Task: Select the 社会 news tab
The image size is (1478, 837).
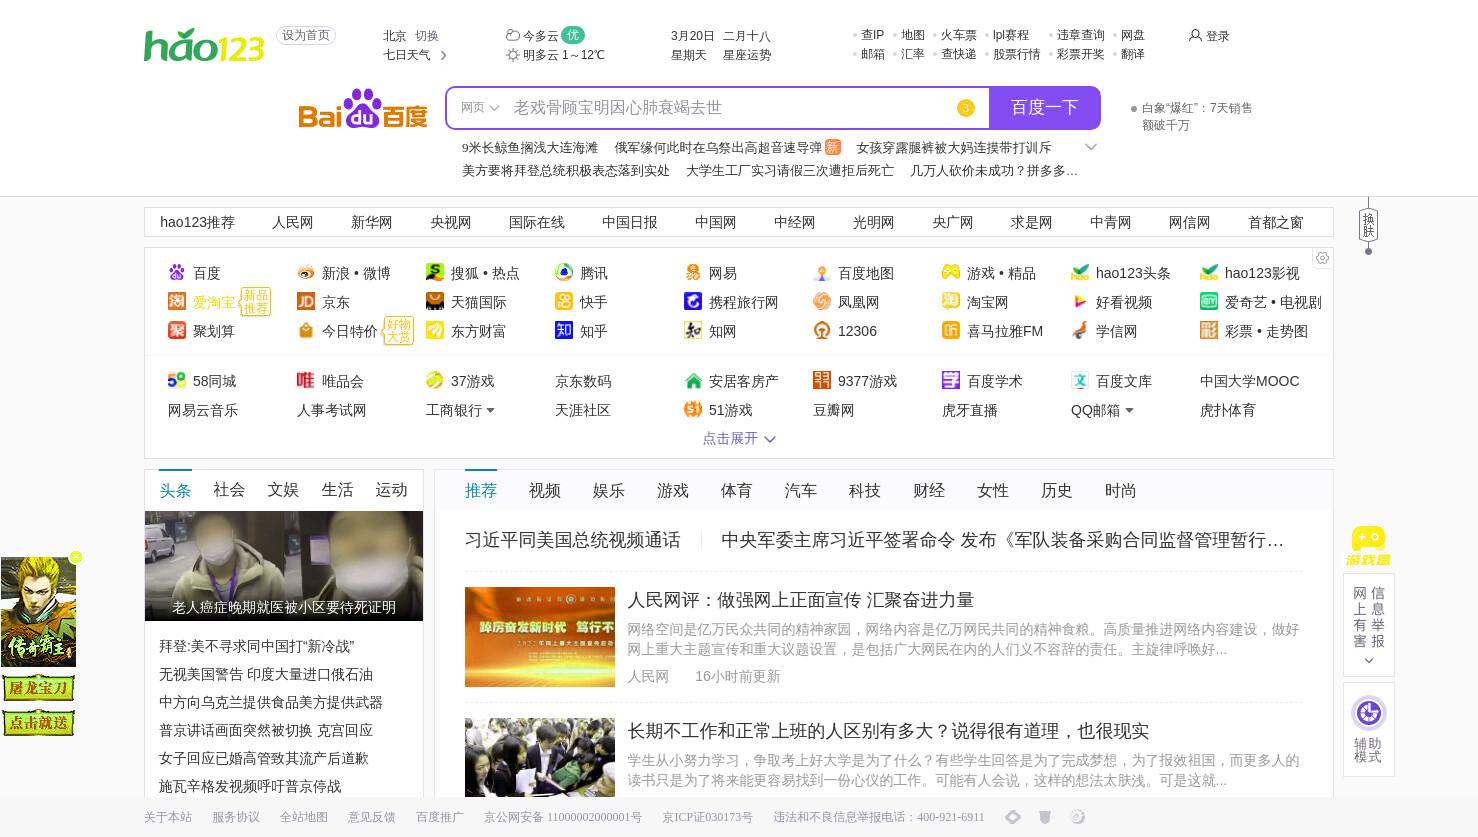Action: tap(229, 489)
